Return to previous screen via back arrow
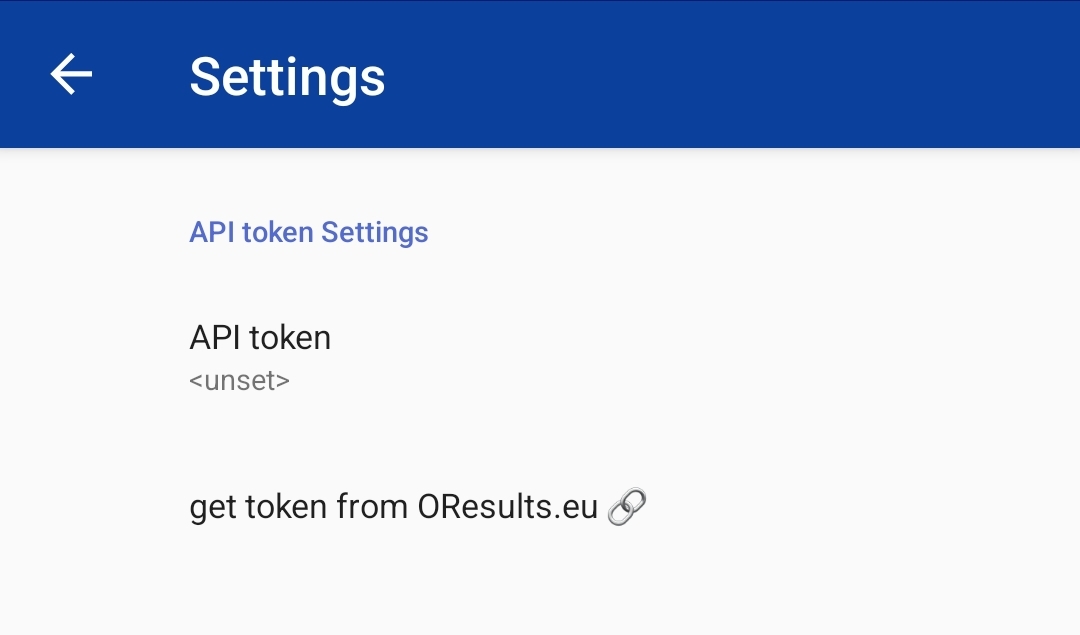Viewport: 1080px width, 635px height. 70,73
